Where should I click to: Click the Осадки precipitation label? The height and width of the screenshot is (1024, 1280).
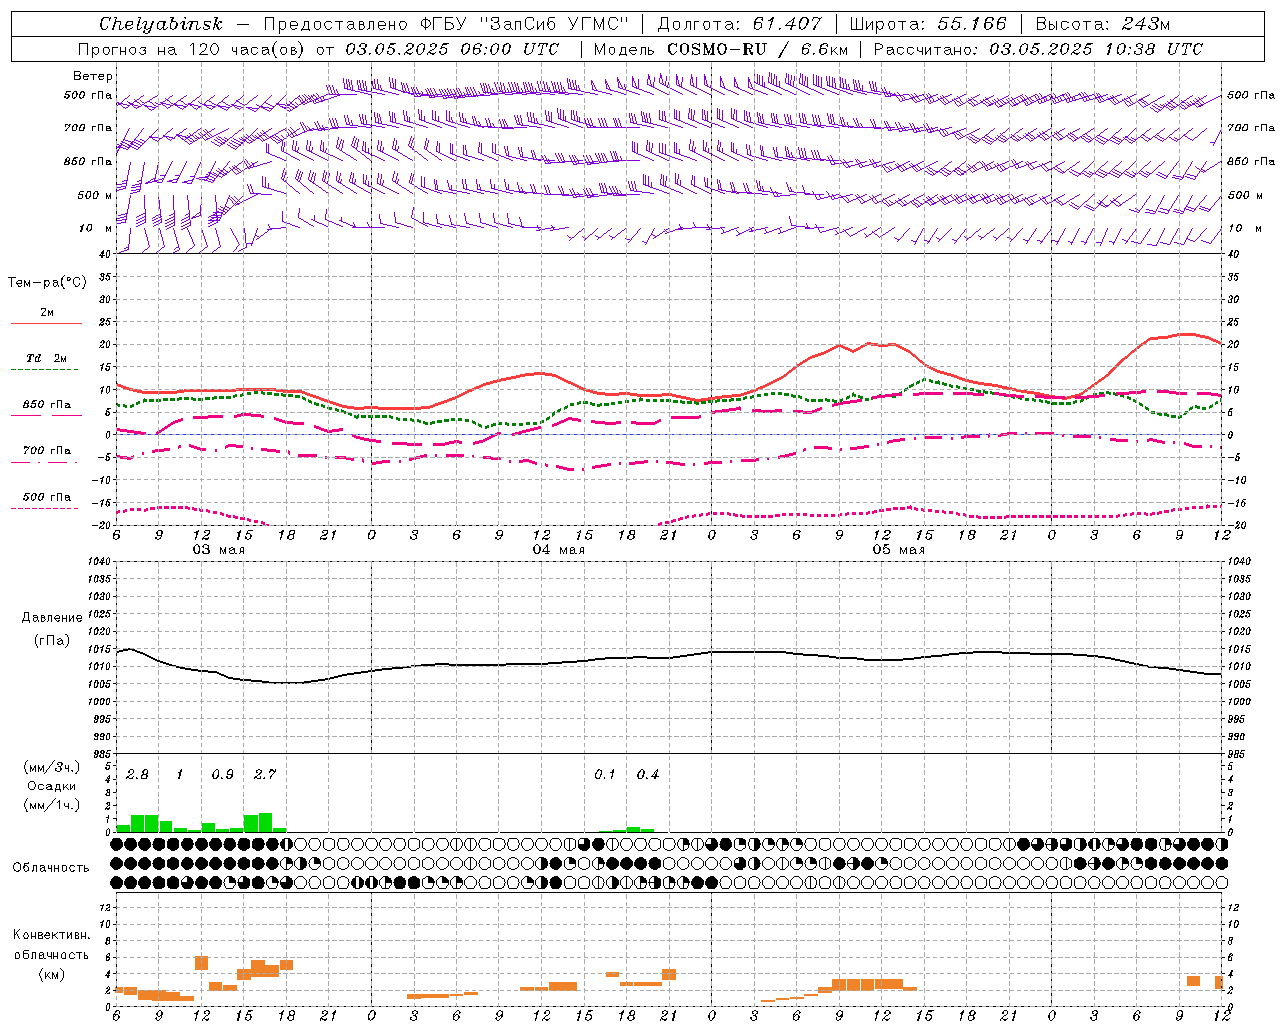pos(51,786)
